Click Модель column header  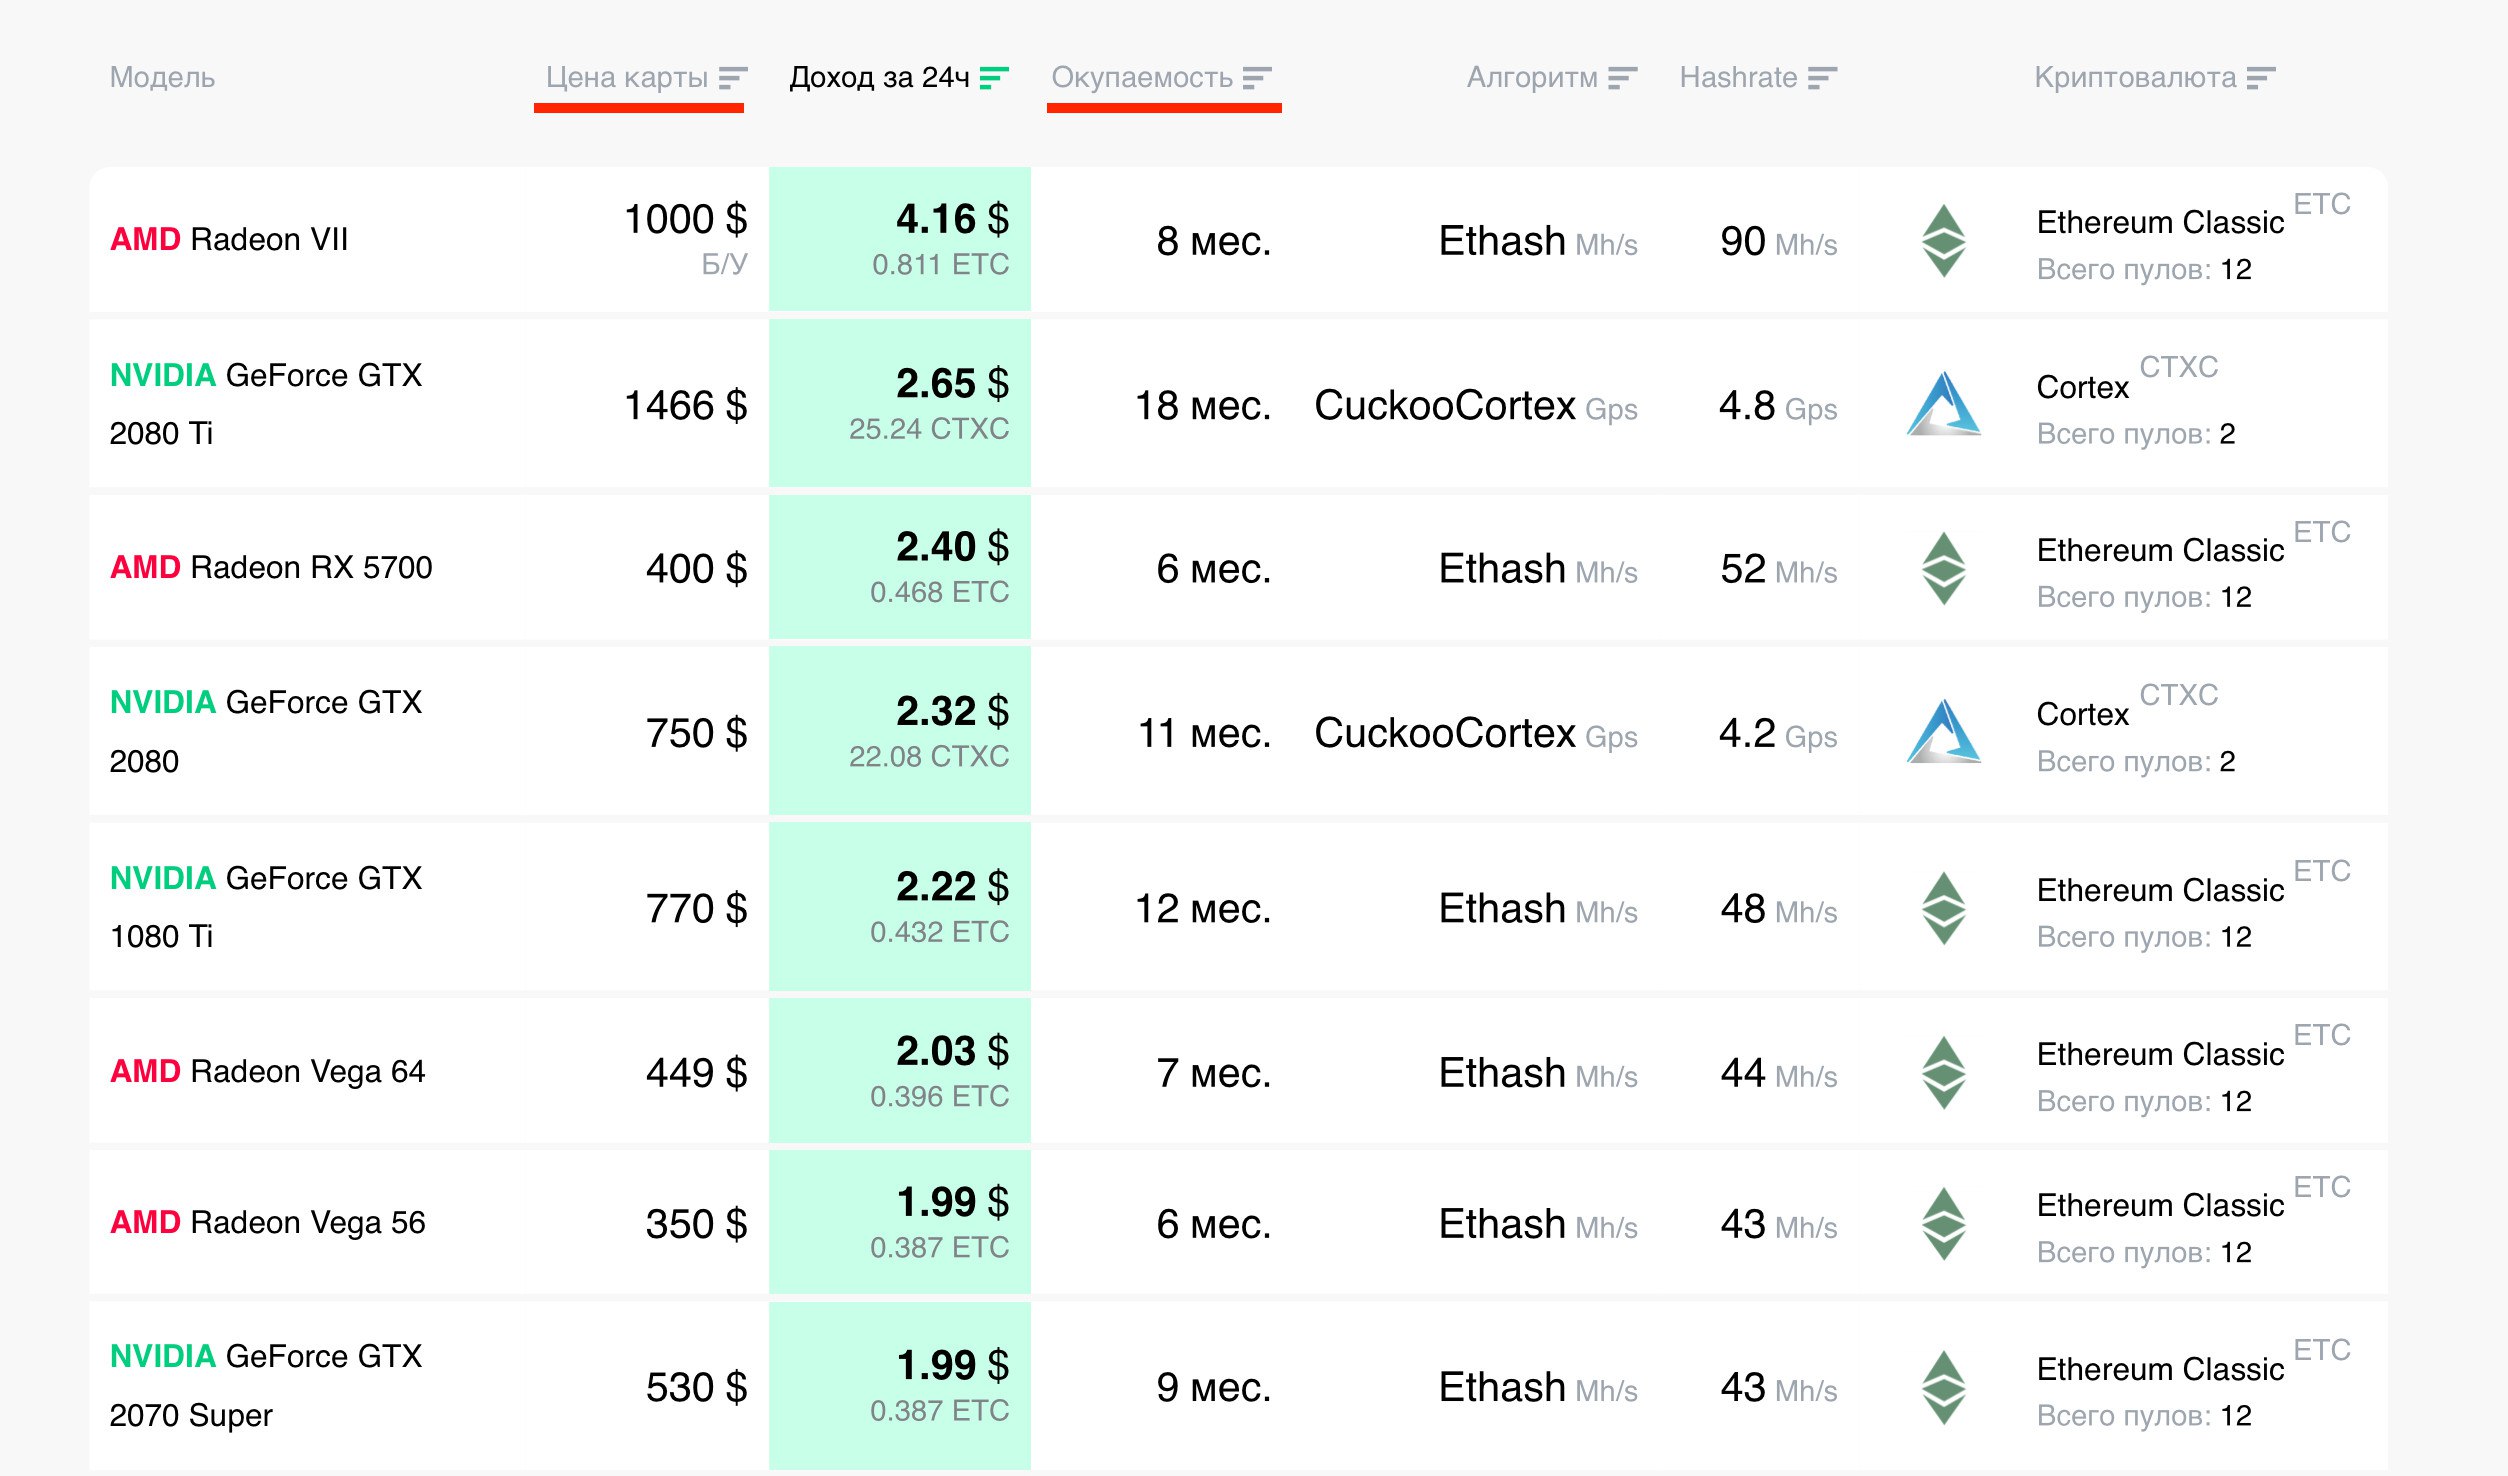tap(162, 78)
